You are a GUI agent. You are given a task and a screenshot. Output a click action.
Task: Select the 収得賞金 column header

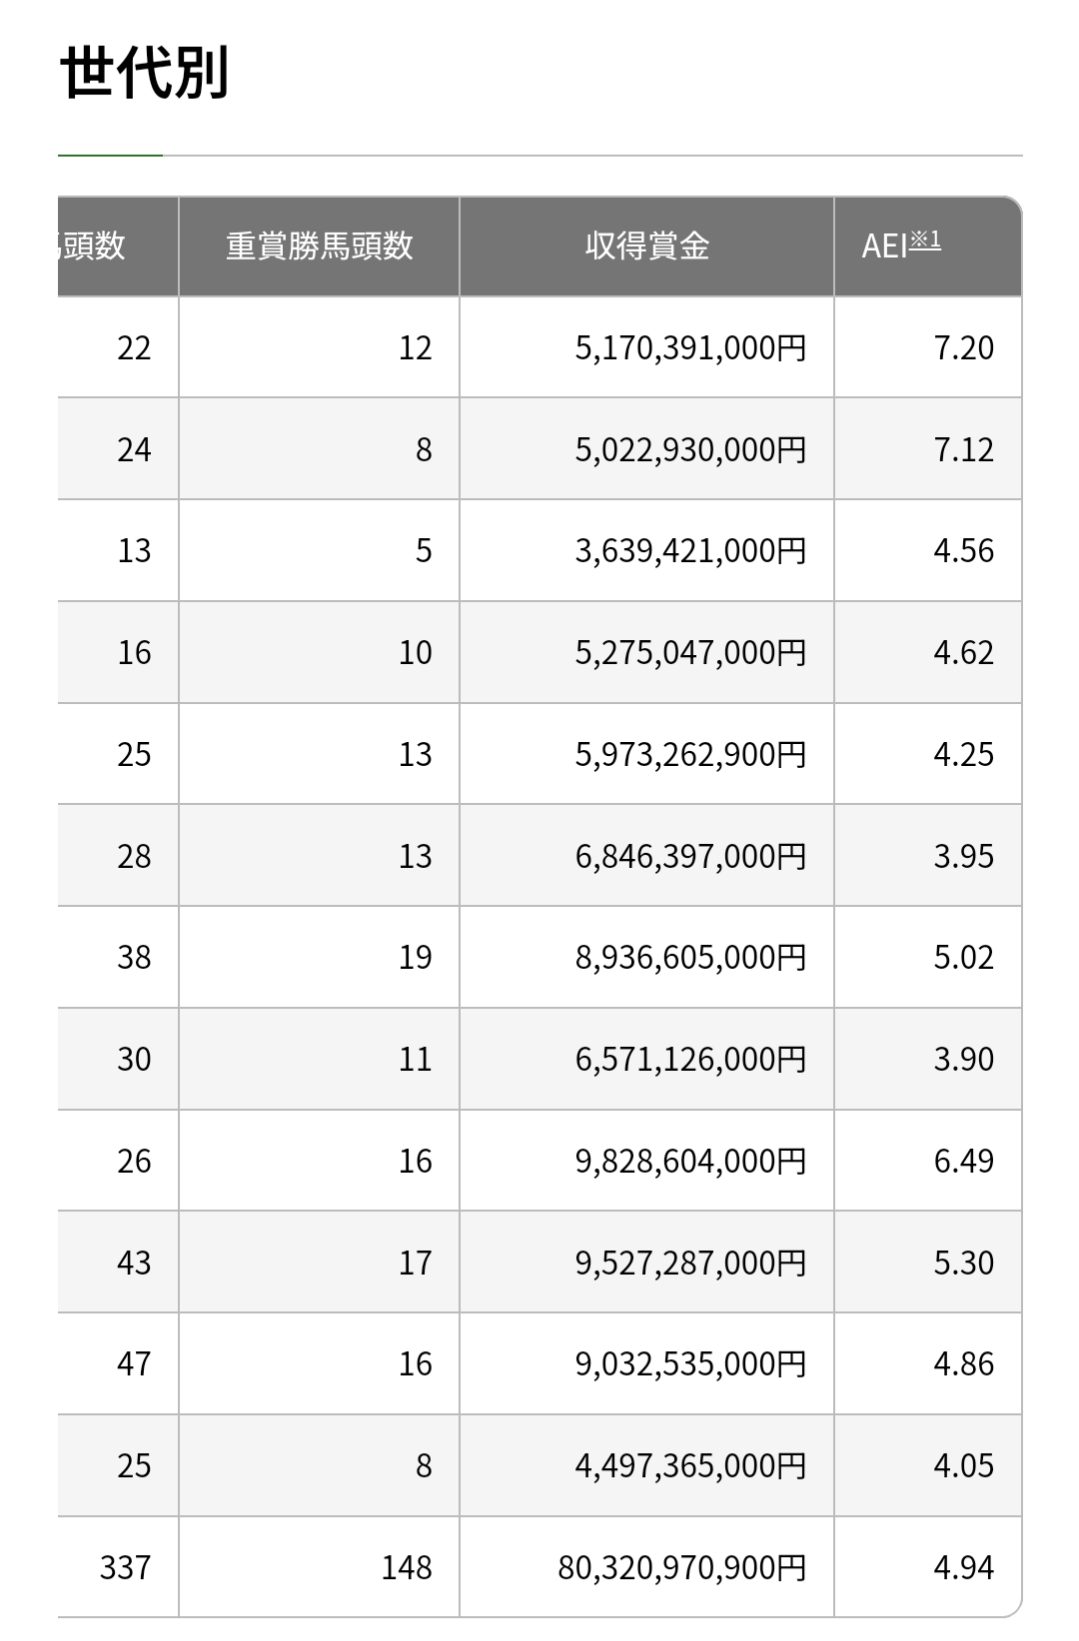tap(646, 246)
